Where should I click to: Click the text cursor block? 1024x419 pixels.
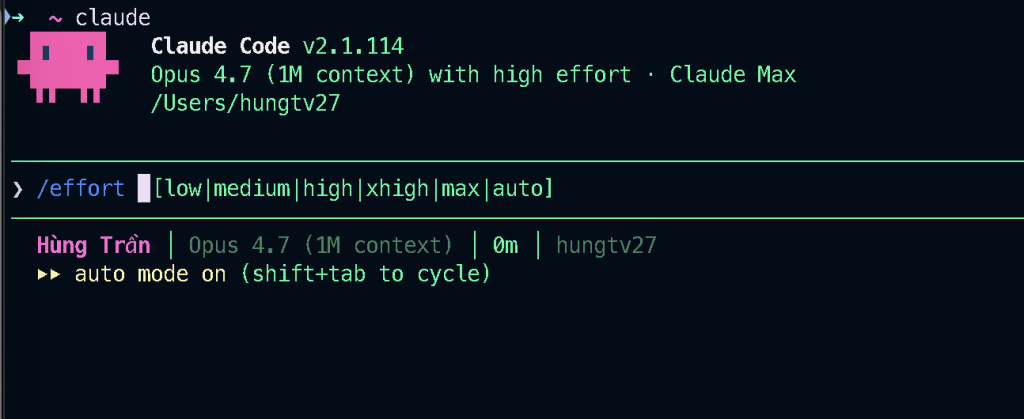[144, 188]
